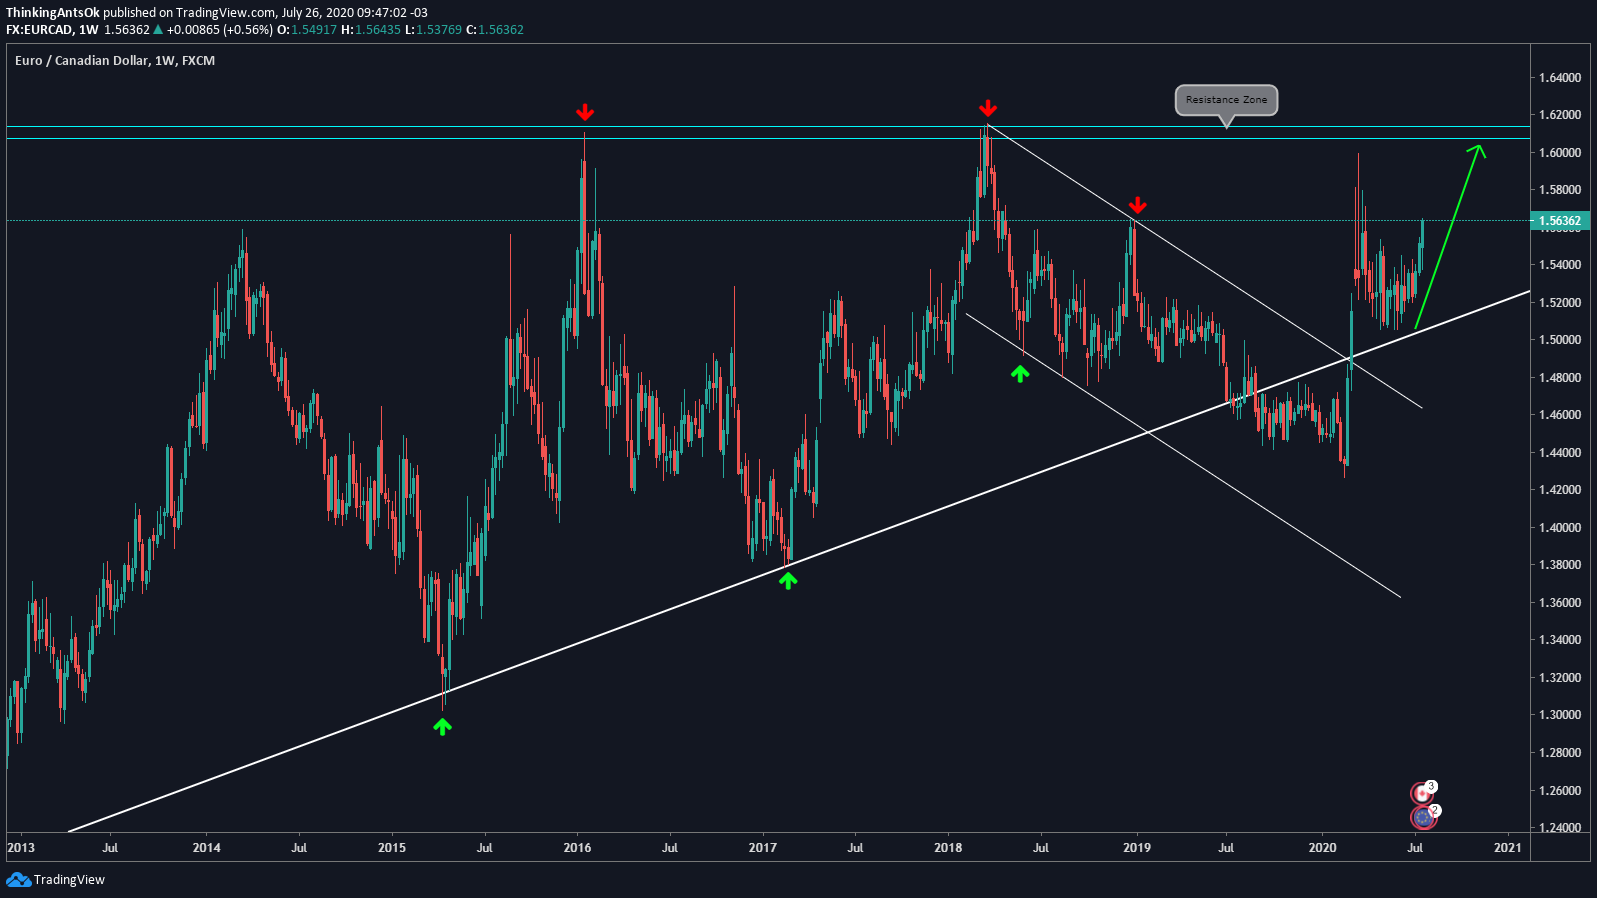
Task: Click the 1.62000 price axis label
Action: 1560,115
